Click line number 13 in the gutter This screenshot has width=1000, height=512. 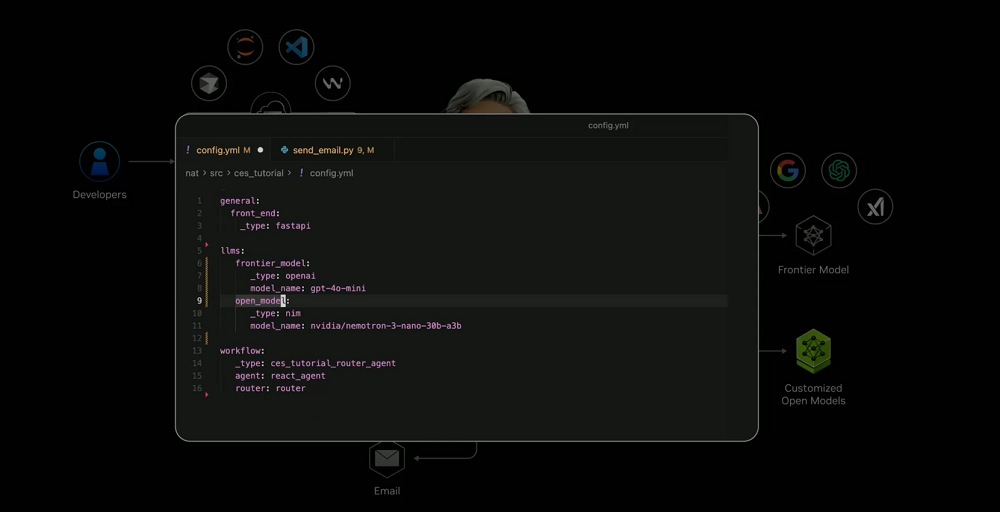click(197, 351)
